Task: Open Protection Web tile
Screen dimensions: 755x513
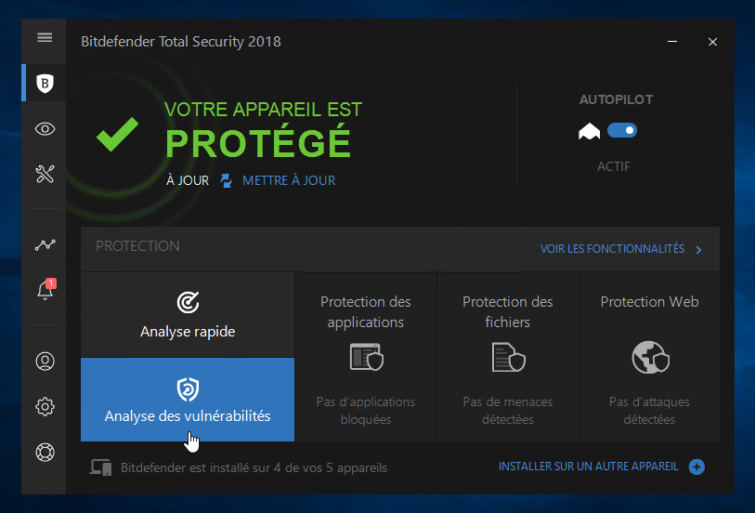Action: (x=650, y=357)
